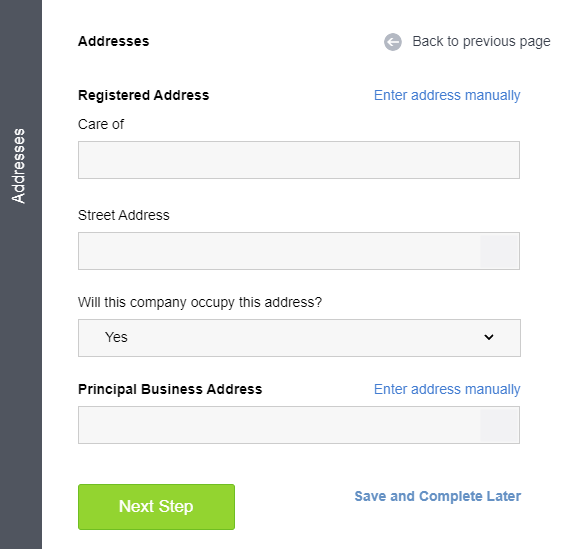Click the Street Address label
567x549 pixels.
click(124, 215)
